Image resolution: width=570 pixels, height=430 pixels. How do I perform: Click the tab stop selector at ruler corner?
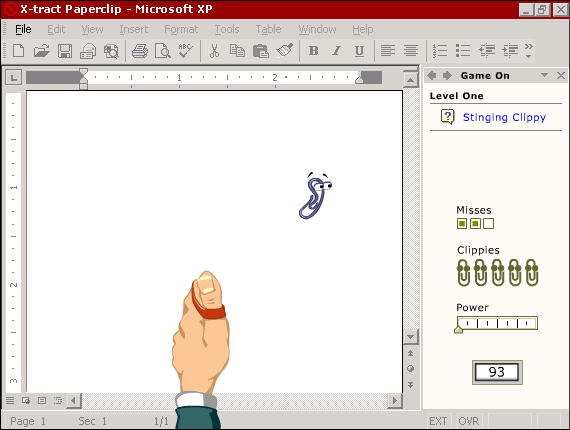(x=13, y=77)
